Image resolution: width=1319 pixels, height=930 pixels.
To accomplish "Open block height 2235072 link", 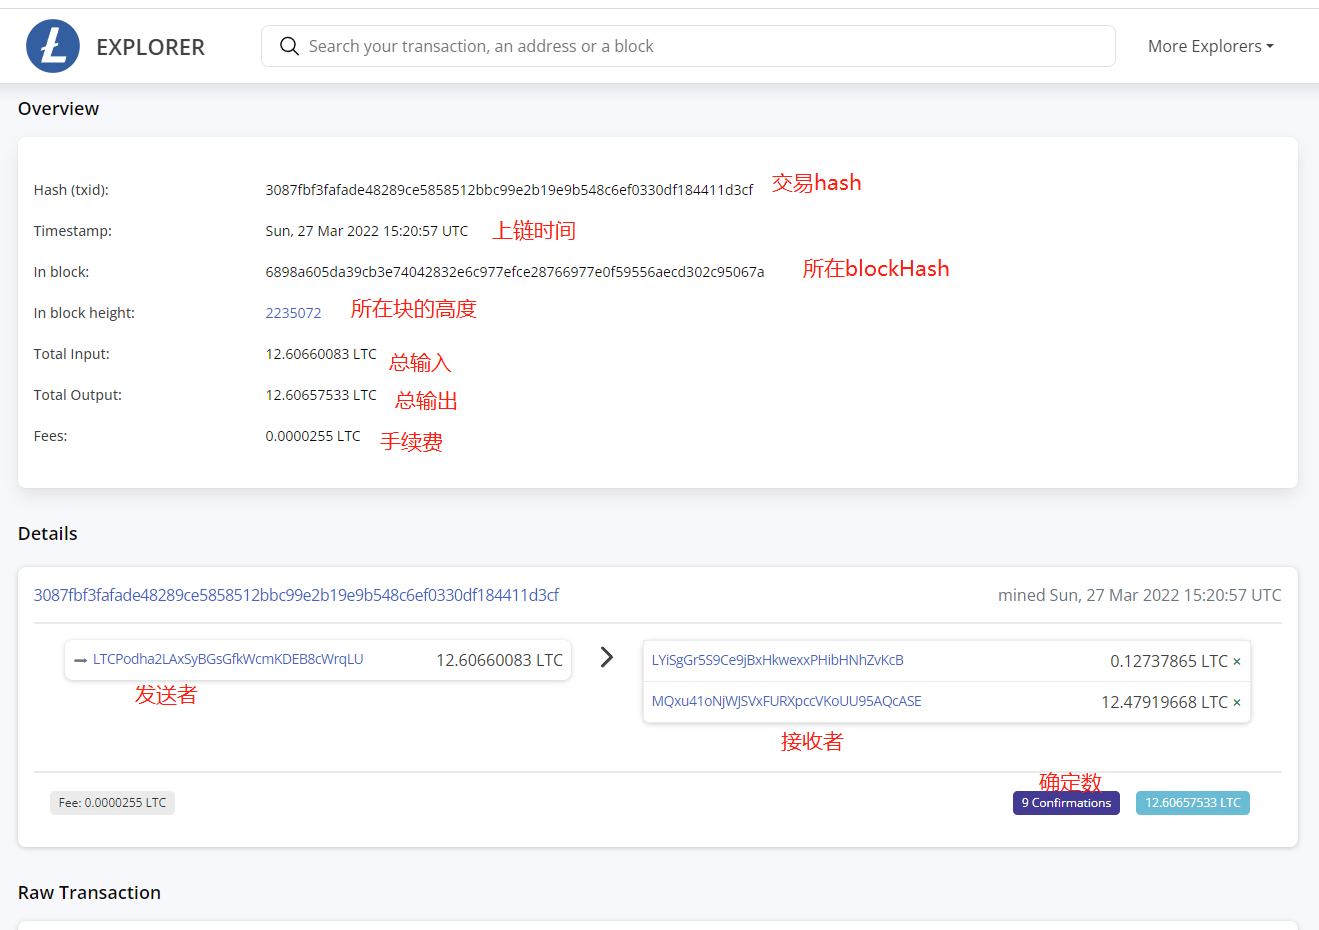I will tap(293, 313).
